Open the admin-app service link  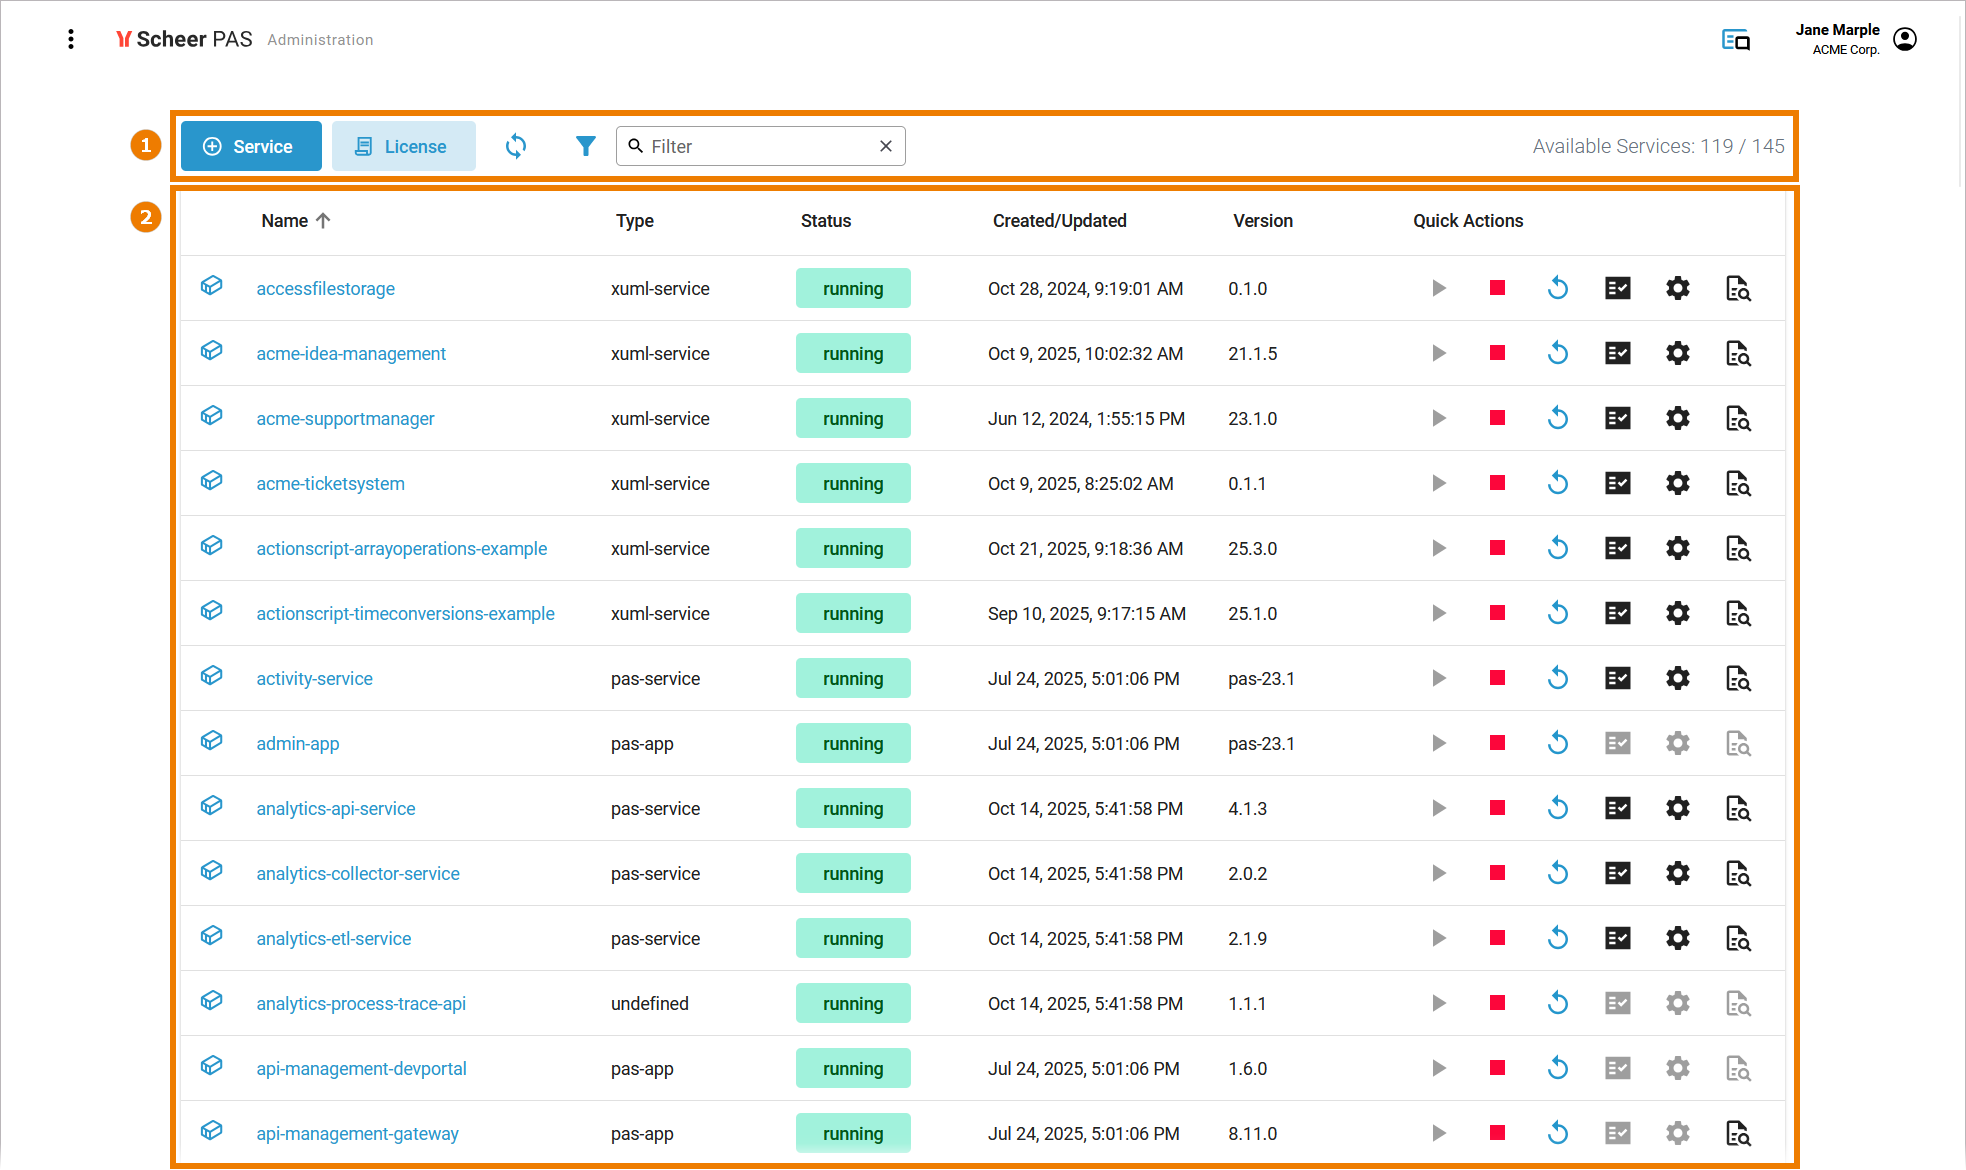pos(297,743)
